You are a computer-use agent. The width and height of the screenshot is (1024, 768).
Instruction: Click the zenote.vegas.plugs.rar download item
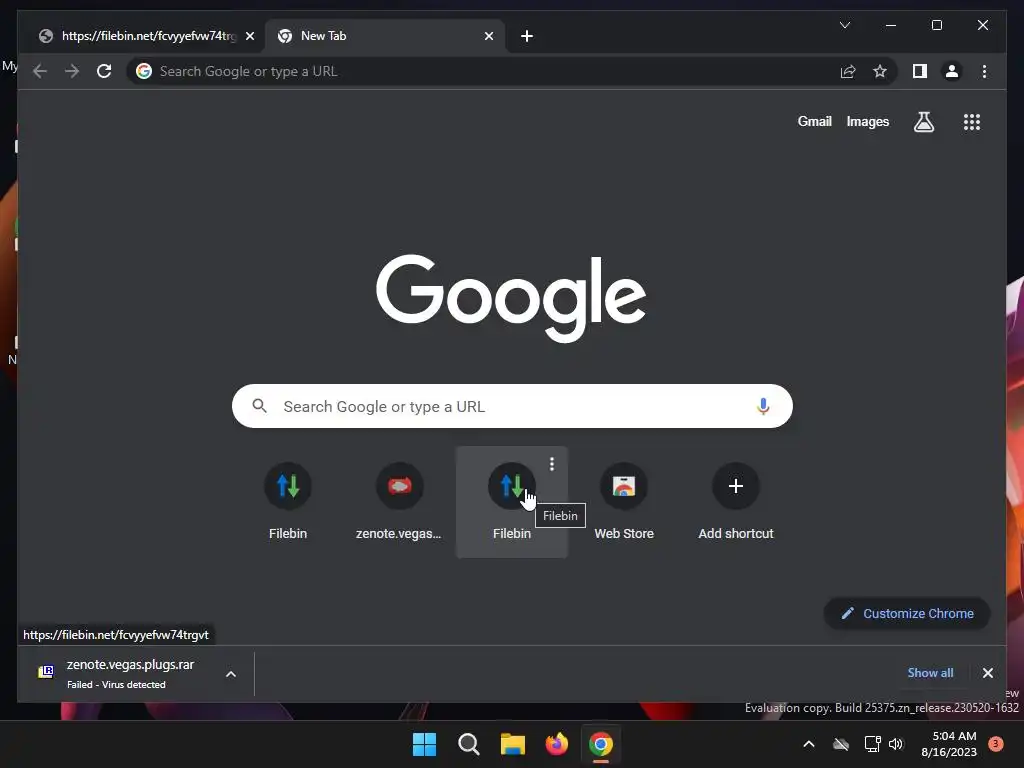(x=130, y=673)
